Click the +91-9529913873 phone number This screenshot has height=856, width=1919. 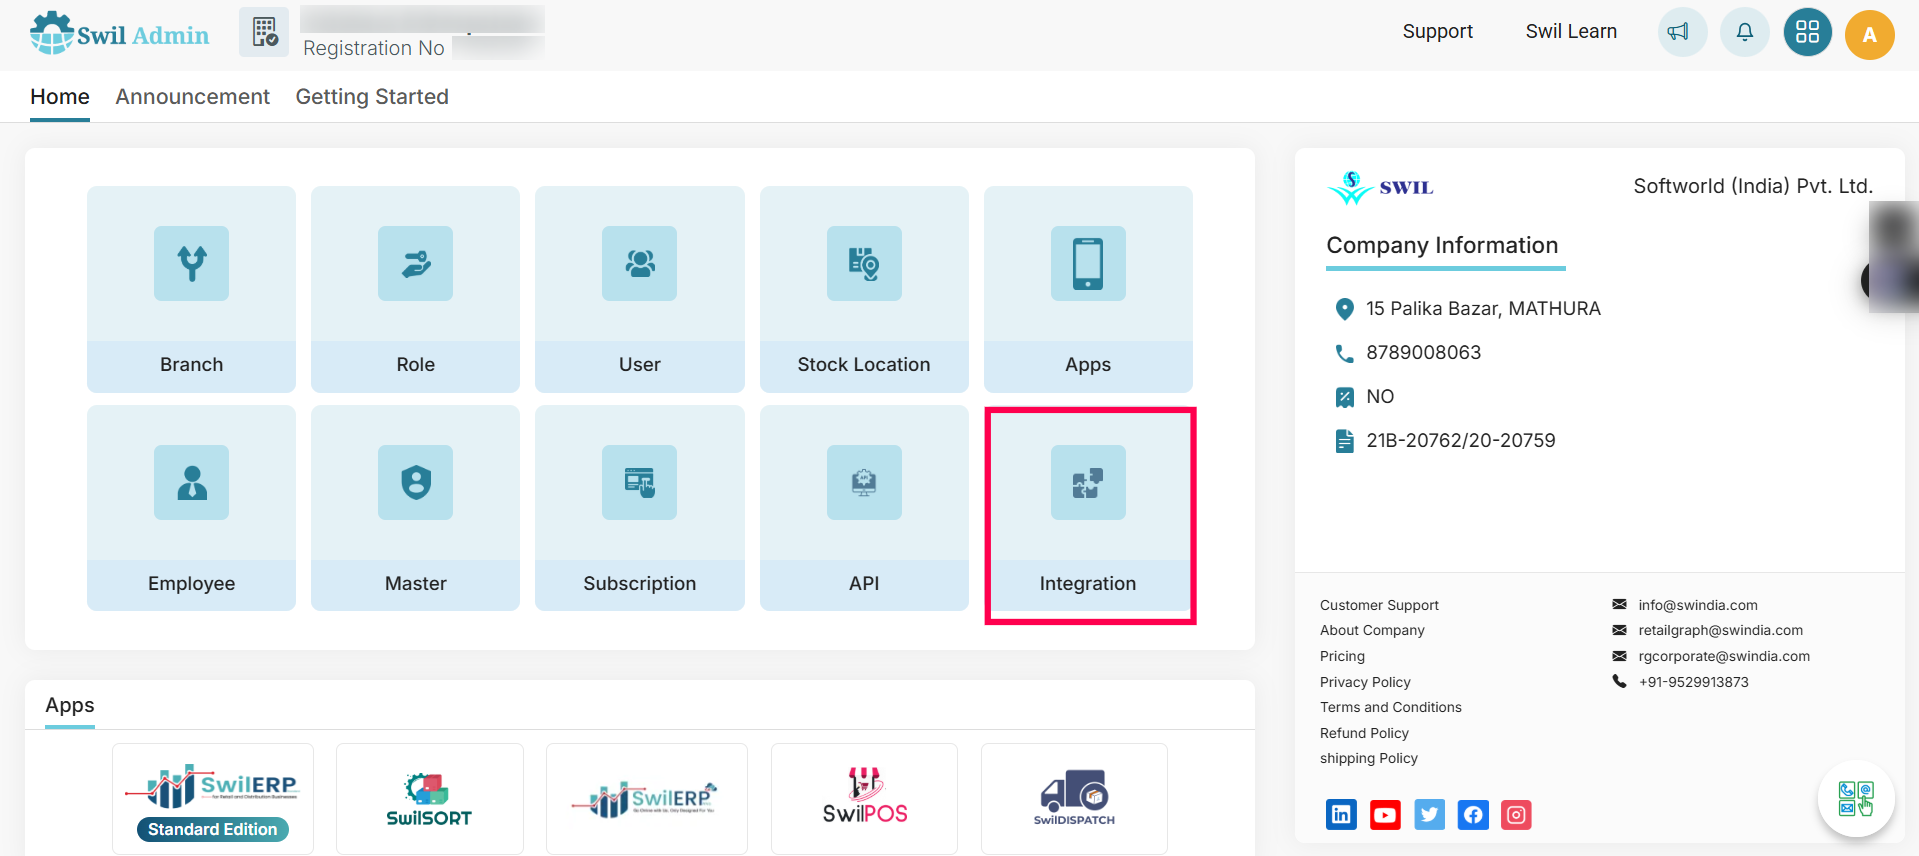point(1694,682)
